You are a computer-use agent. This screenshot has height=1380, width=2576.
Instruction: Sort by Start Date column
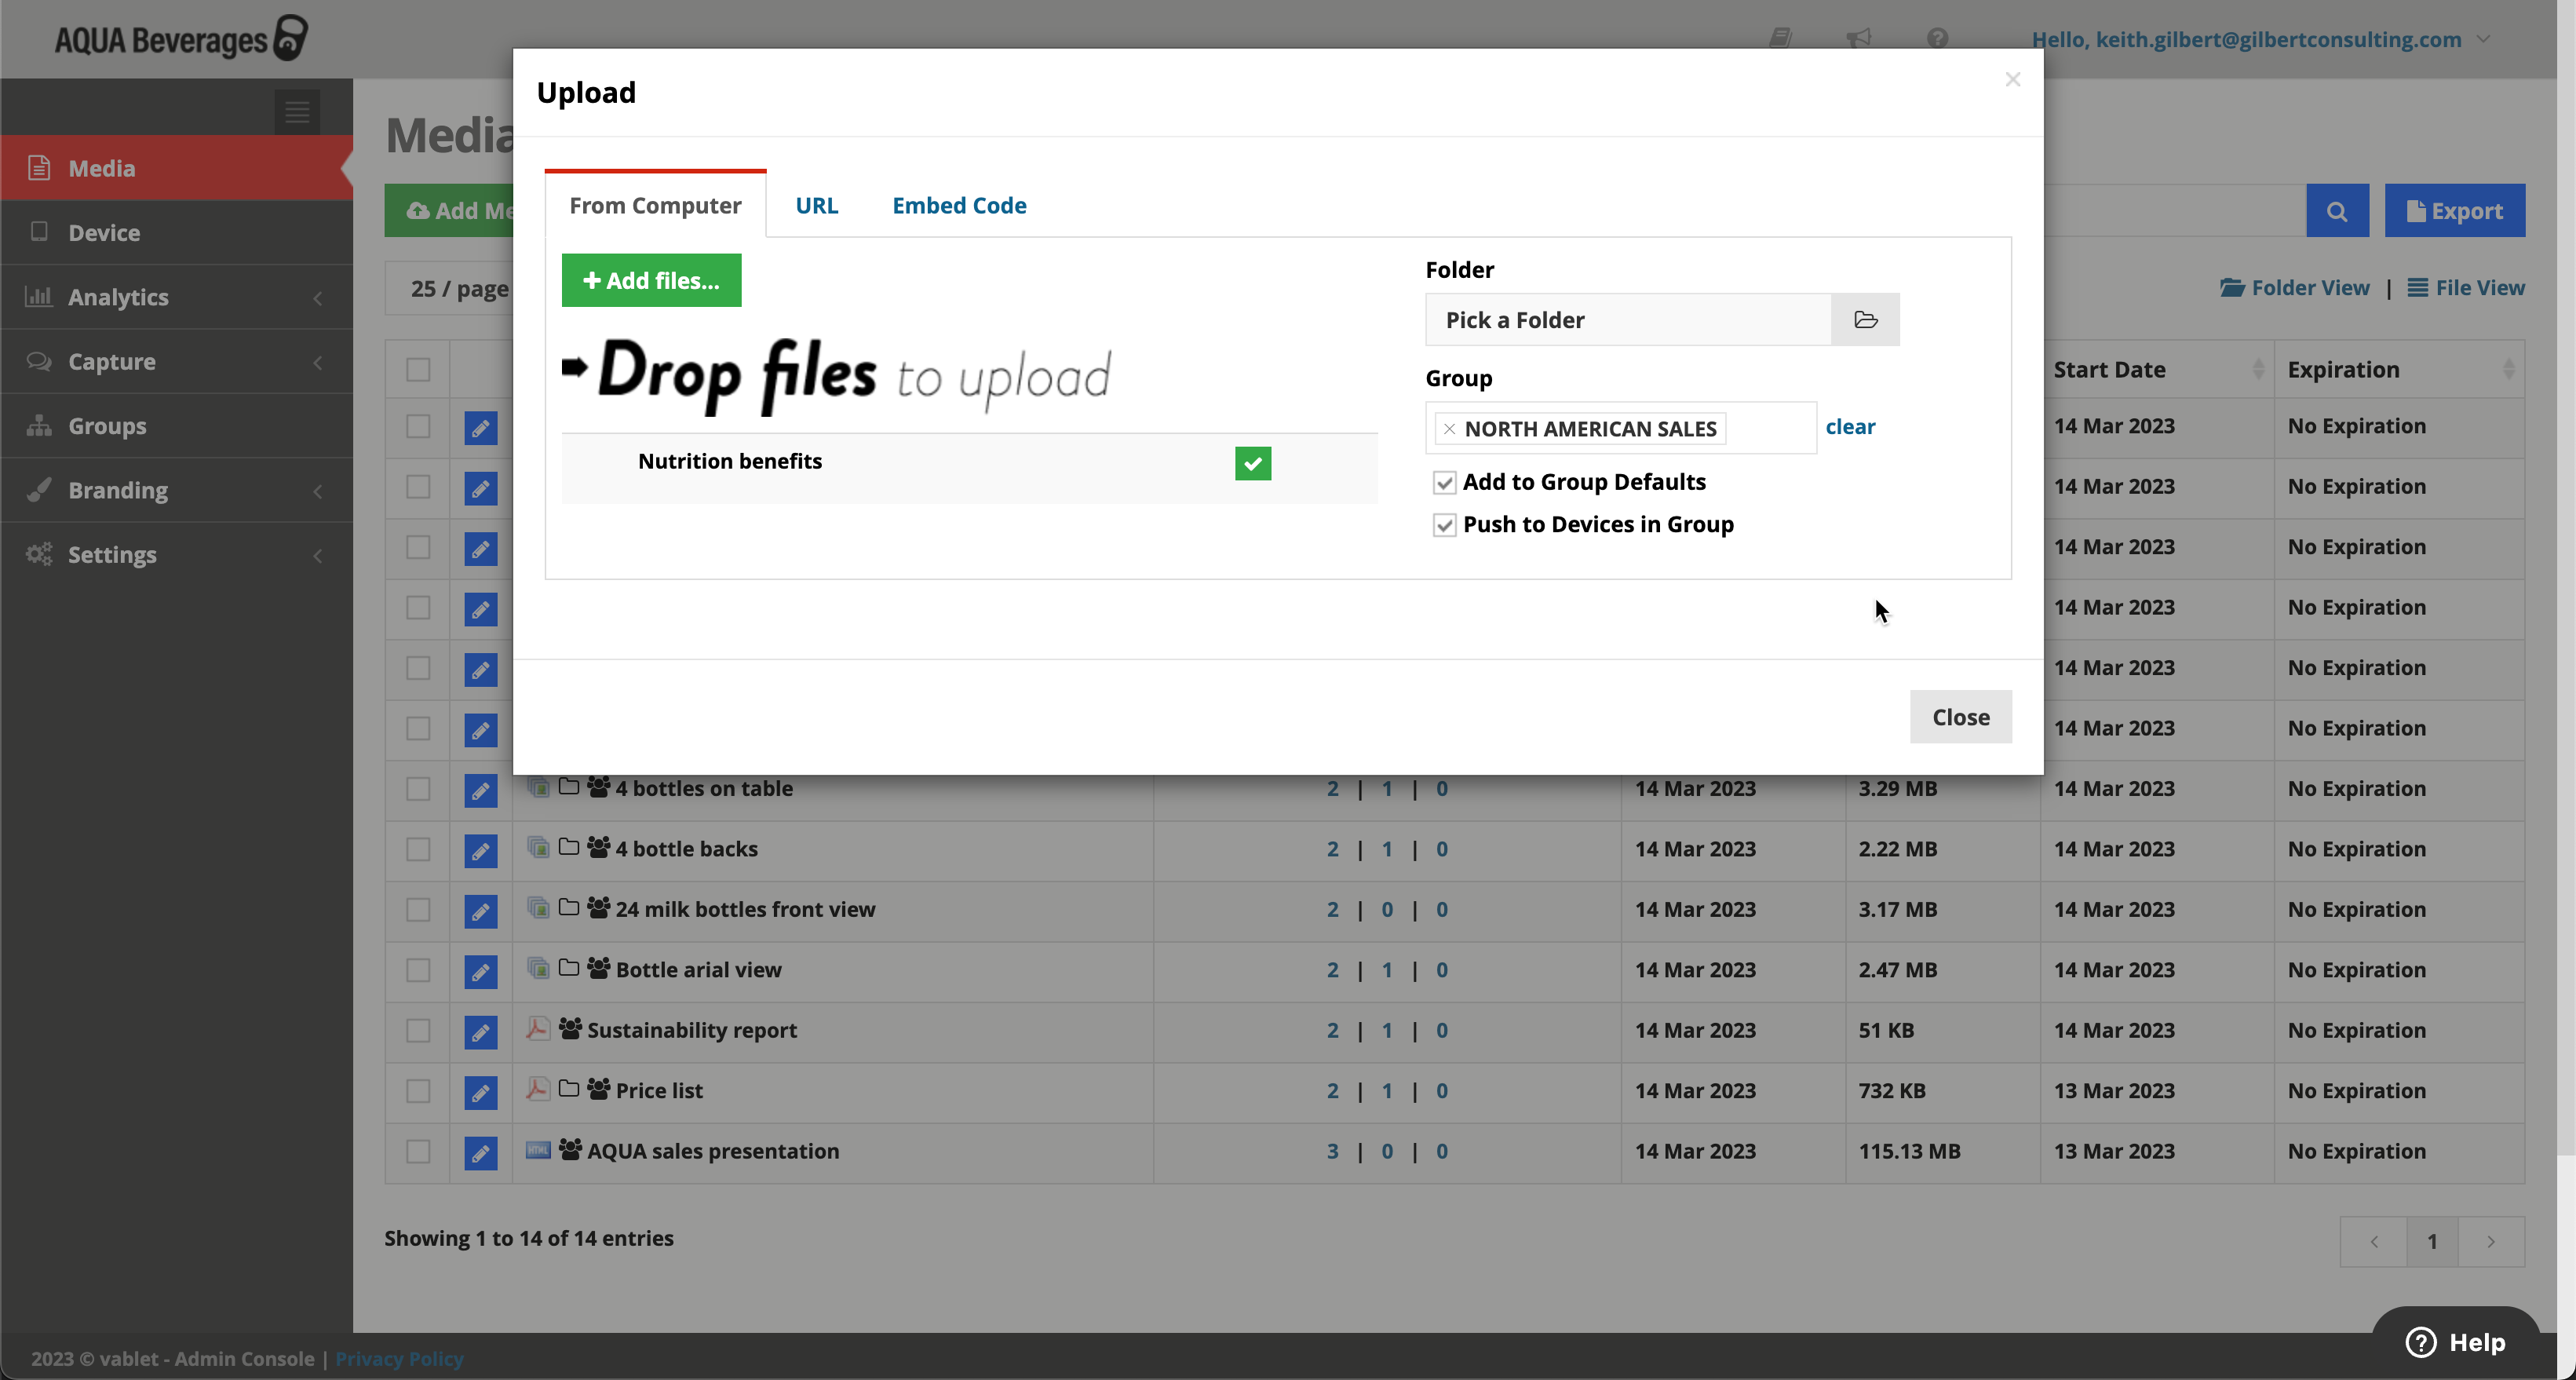coord(2156,370)
